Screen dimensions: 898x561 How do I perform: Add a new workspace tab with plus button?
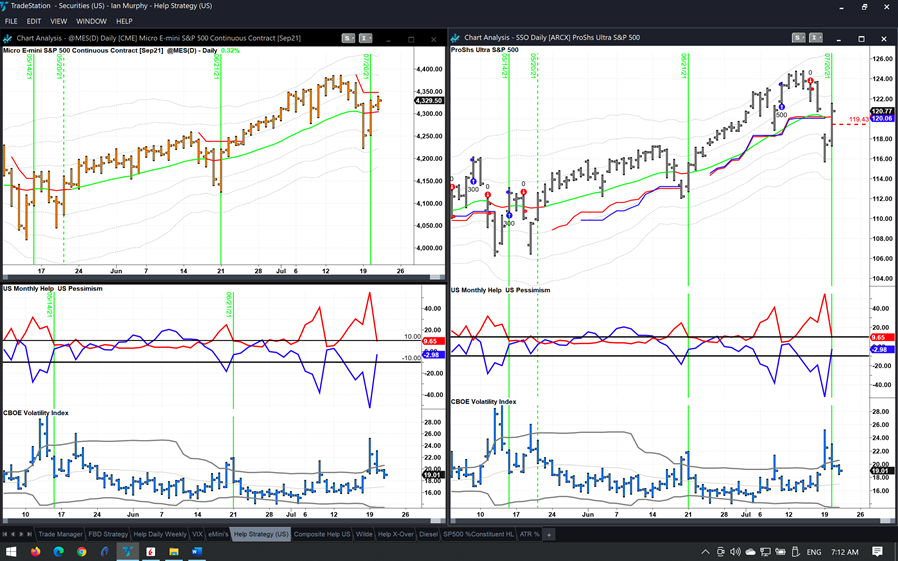click(x=548, y=535)
